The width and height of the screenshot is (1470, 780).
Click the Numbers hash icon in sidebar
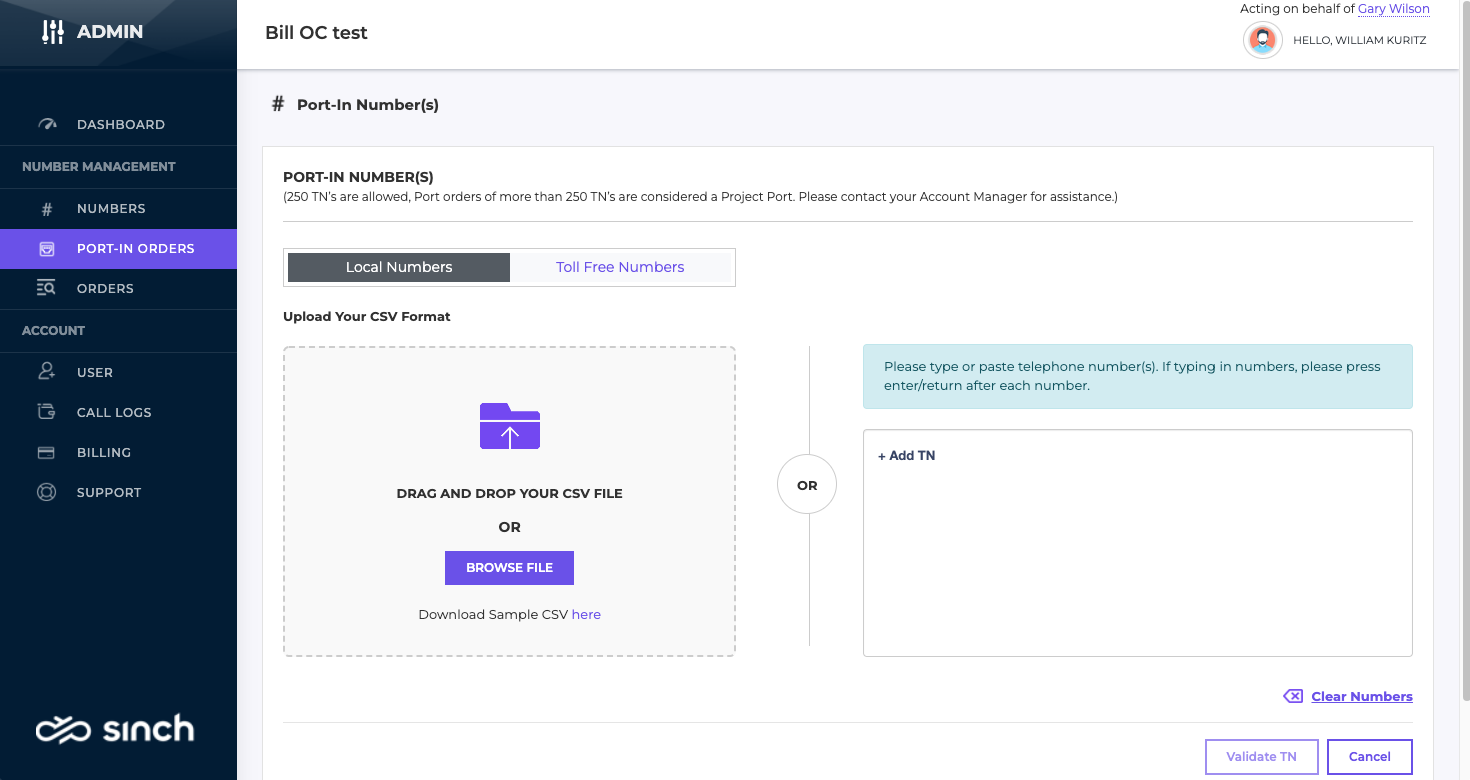coord(47,208)
